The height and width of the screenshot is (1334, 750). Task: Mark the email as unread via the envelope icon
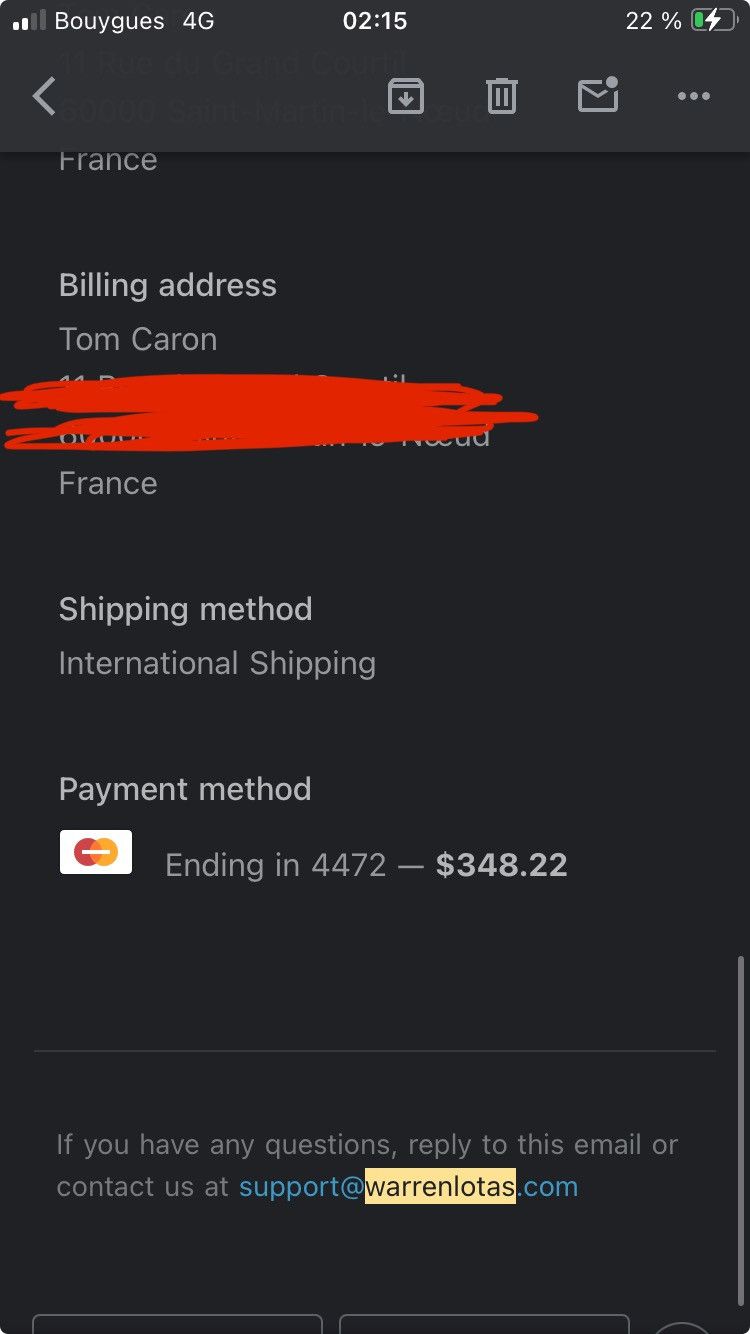click(598, 95)
